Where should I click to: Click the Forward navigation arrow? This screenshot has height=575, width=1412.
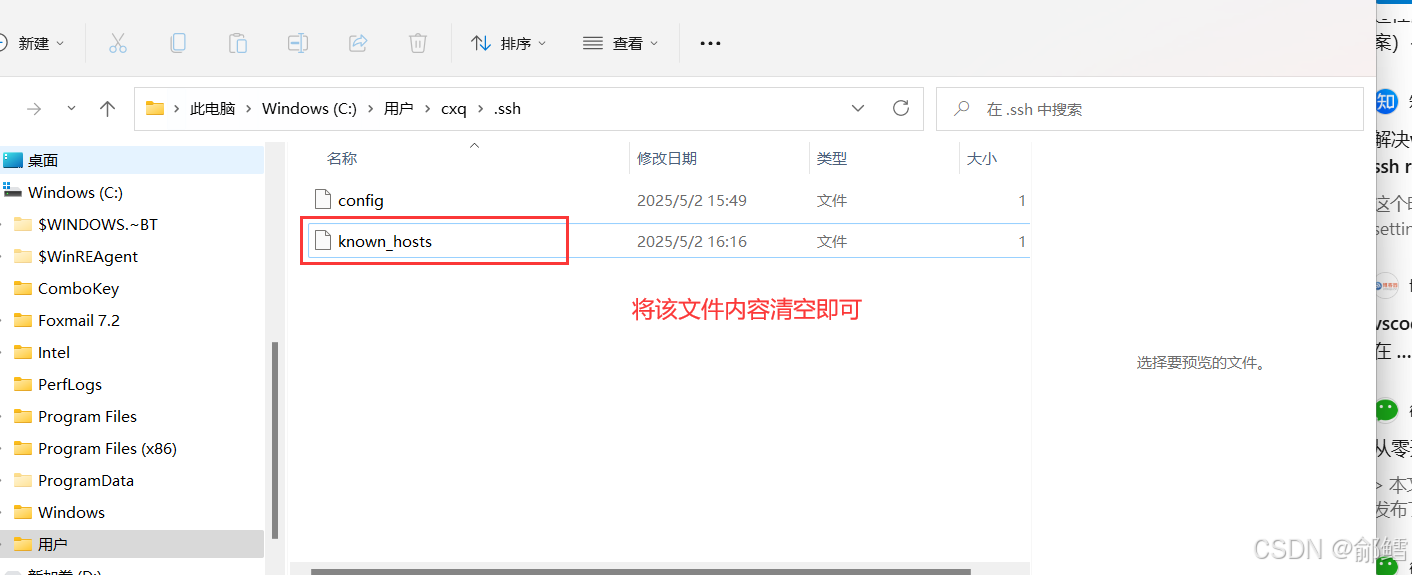(34, 109)
